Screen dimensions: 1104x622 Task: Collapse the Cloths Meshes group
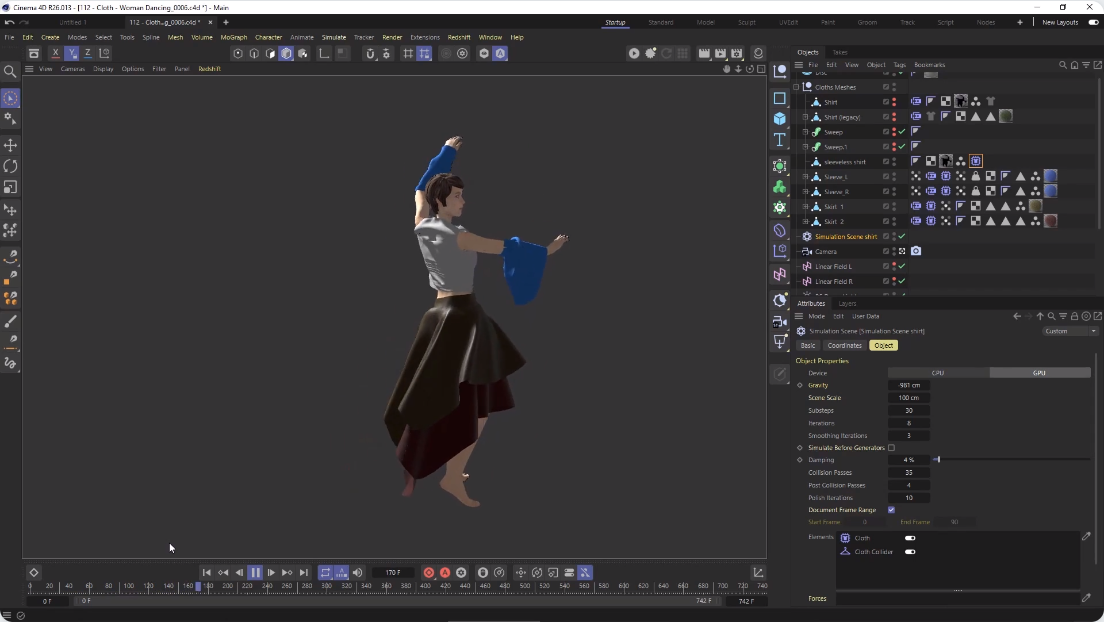point(796,87)
